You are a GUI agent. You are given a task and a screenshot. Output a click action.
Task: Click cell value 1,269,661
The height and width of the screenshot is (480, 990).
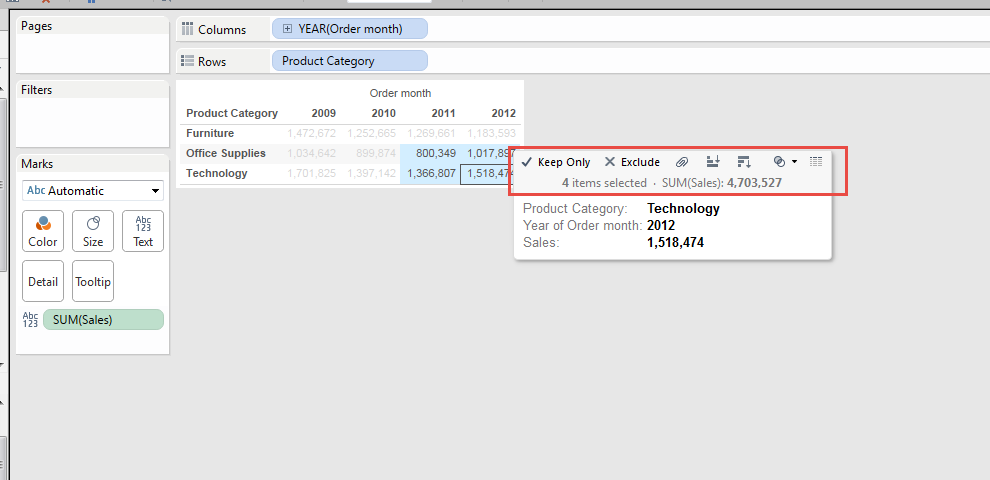431,133
